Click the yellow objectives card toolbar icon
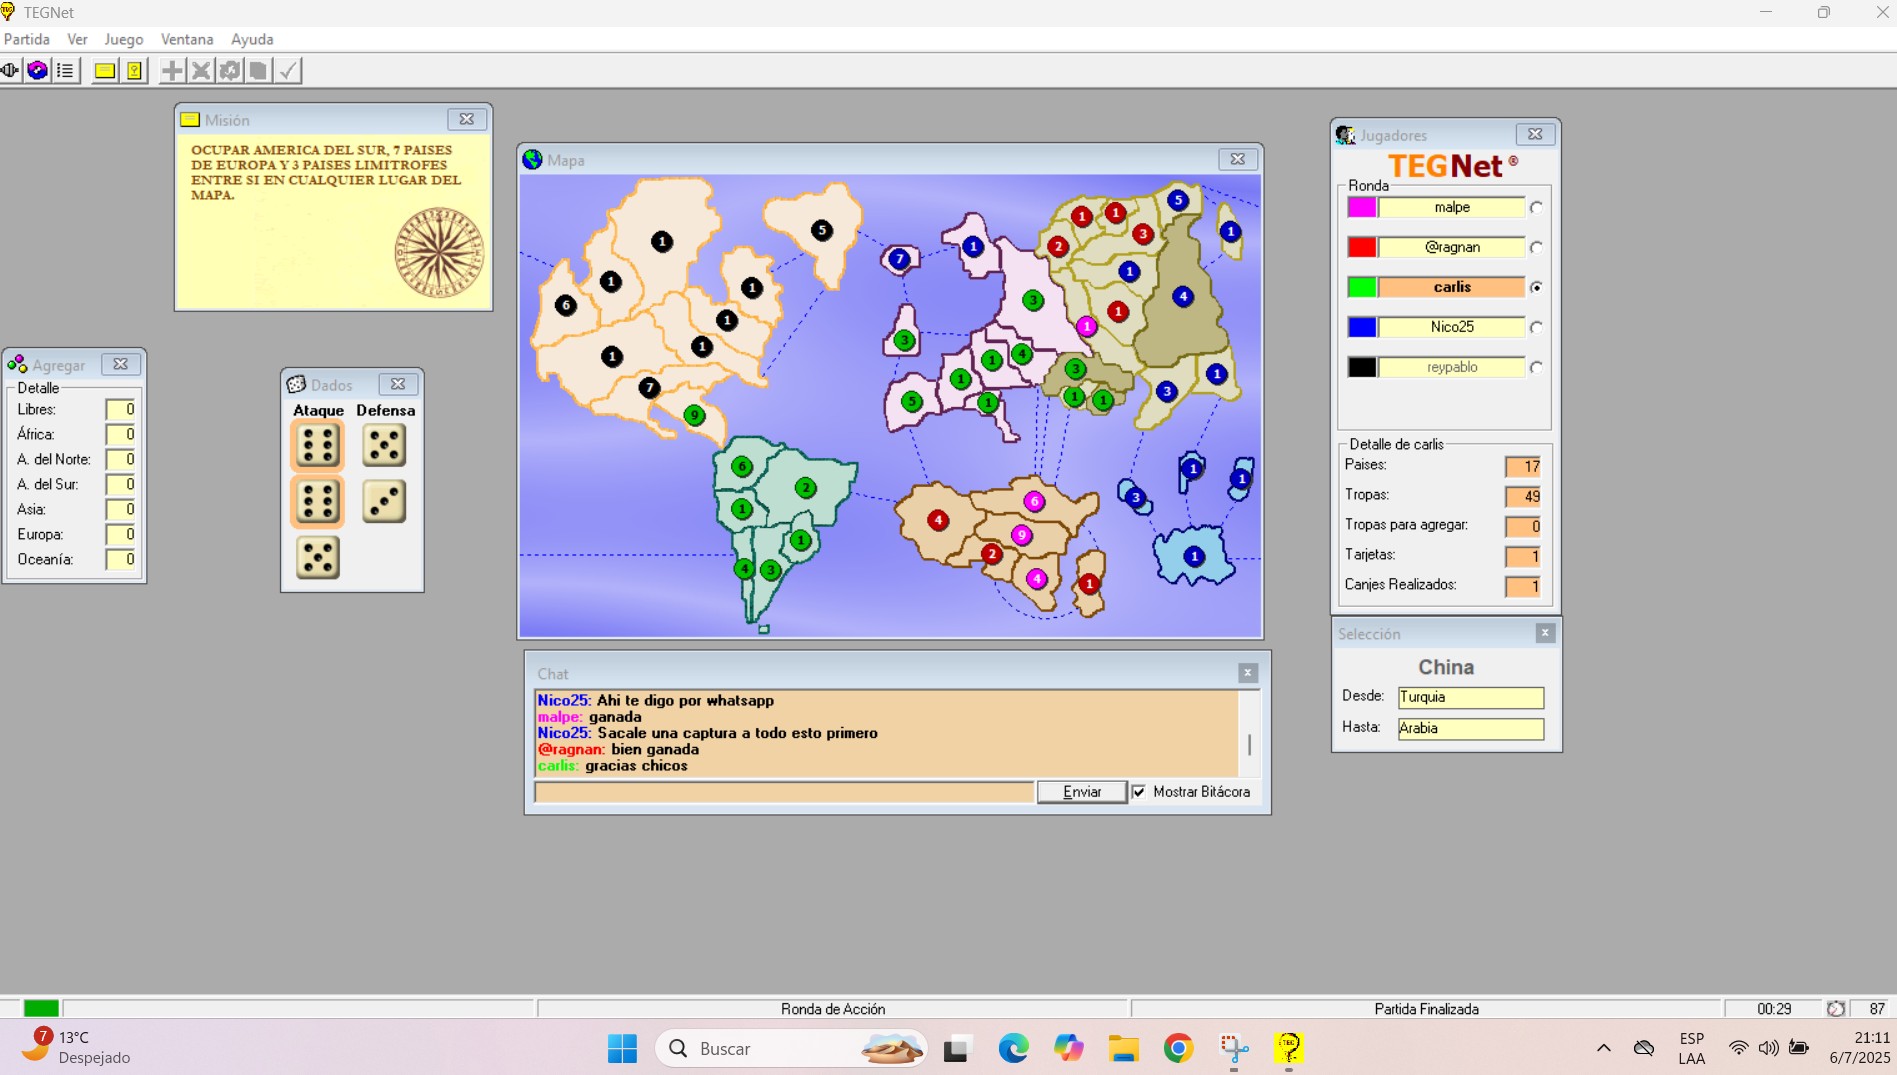Screen dimensions: 1897x1075 (134, 70)
